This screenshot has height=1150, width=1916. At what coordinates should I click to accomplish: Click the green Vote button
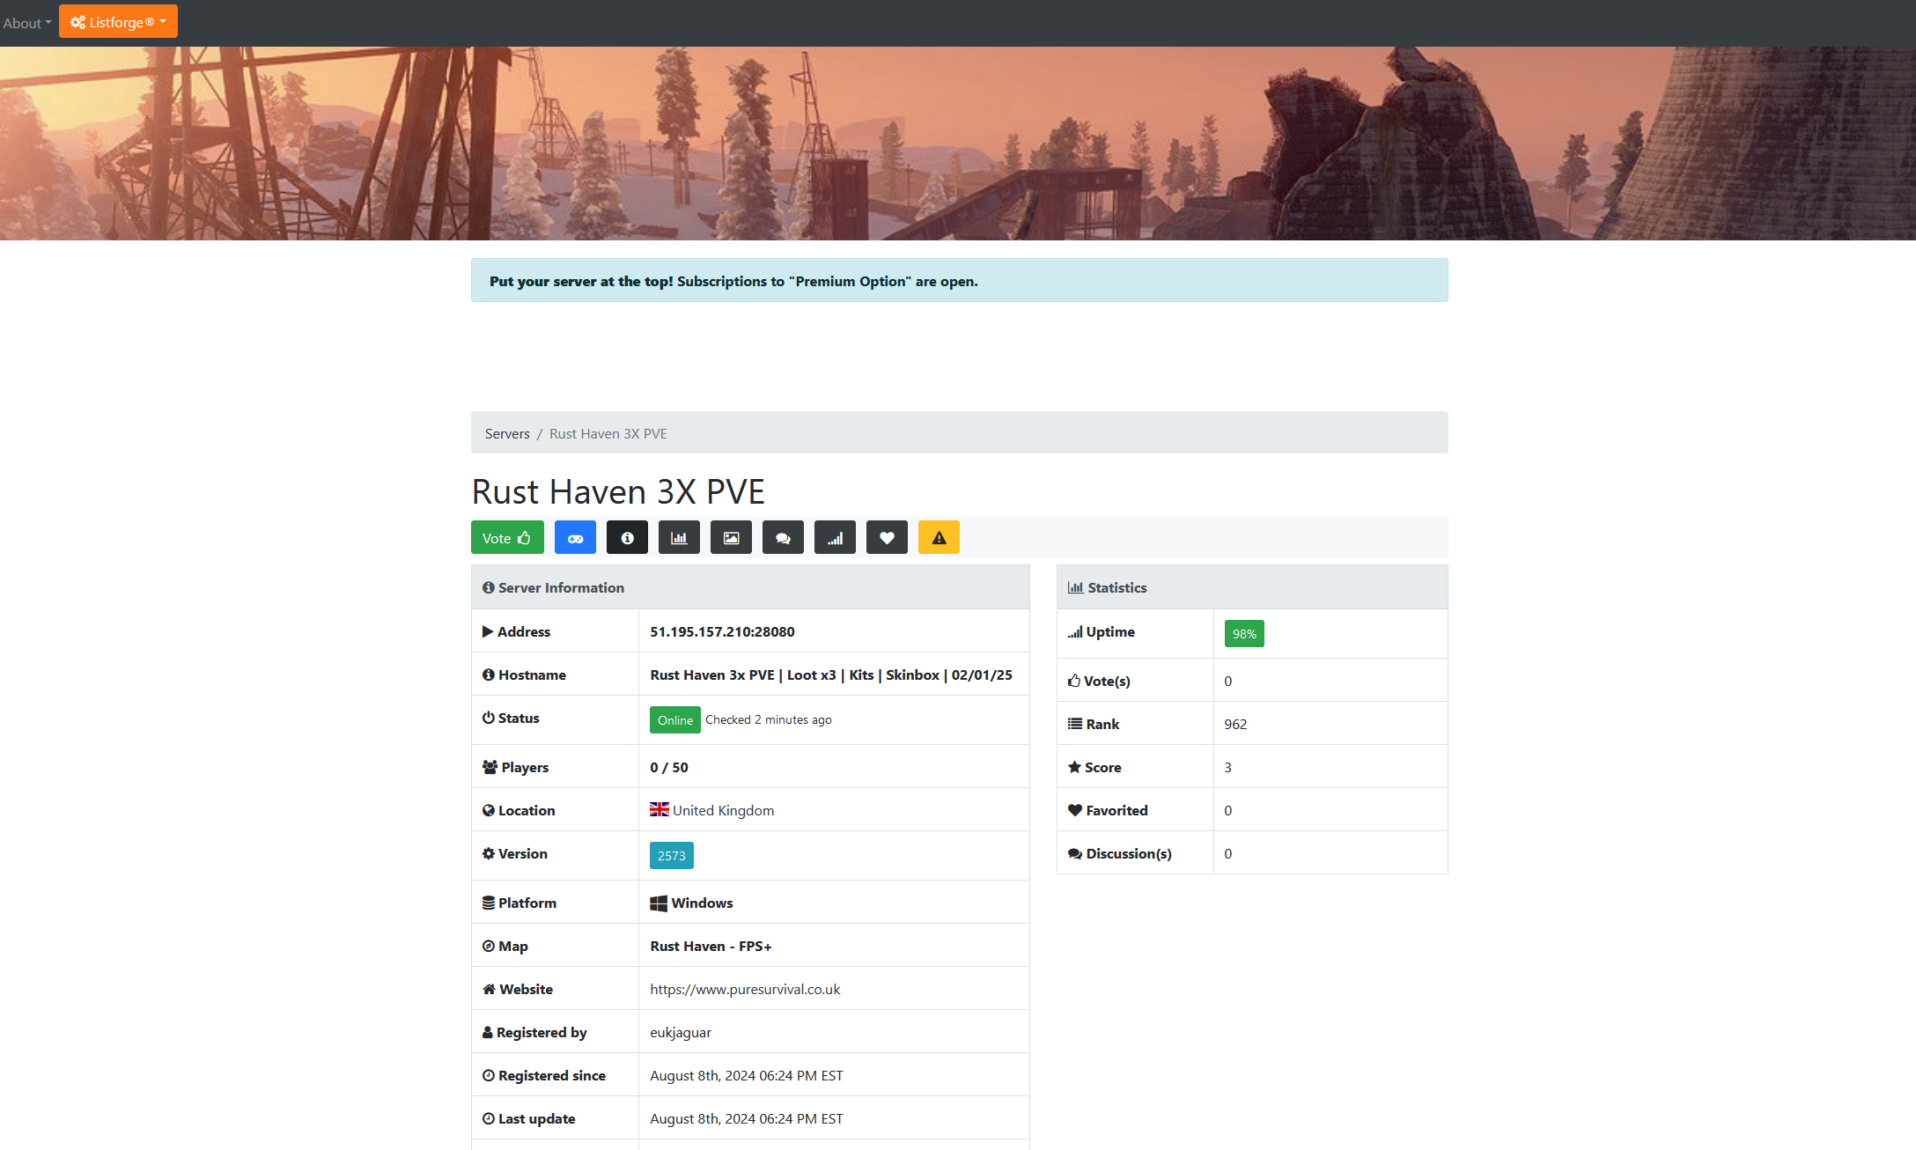pyautogui.click(x=507, y=538)
